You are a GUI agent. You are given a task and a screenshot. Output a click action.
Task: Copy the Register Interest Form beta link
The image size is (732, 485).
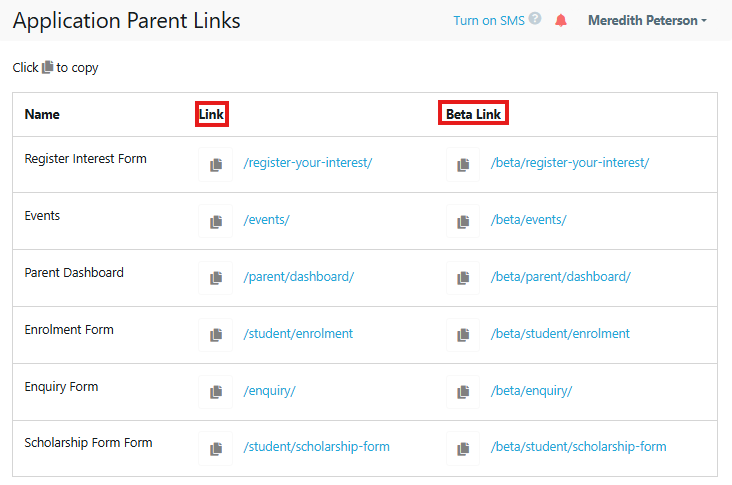click(x=463, y=164)
